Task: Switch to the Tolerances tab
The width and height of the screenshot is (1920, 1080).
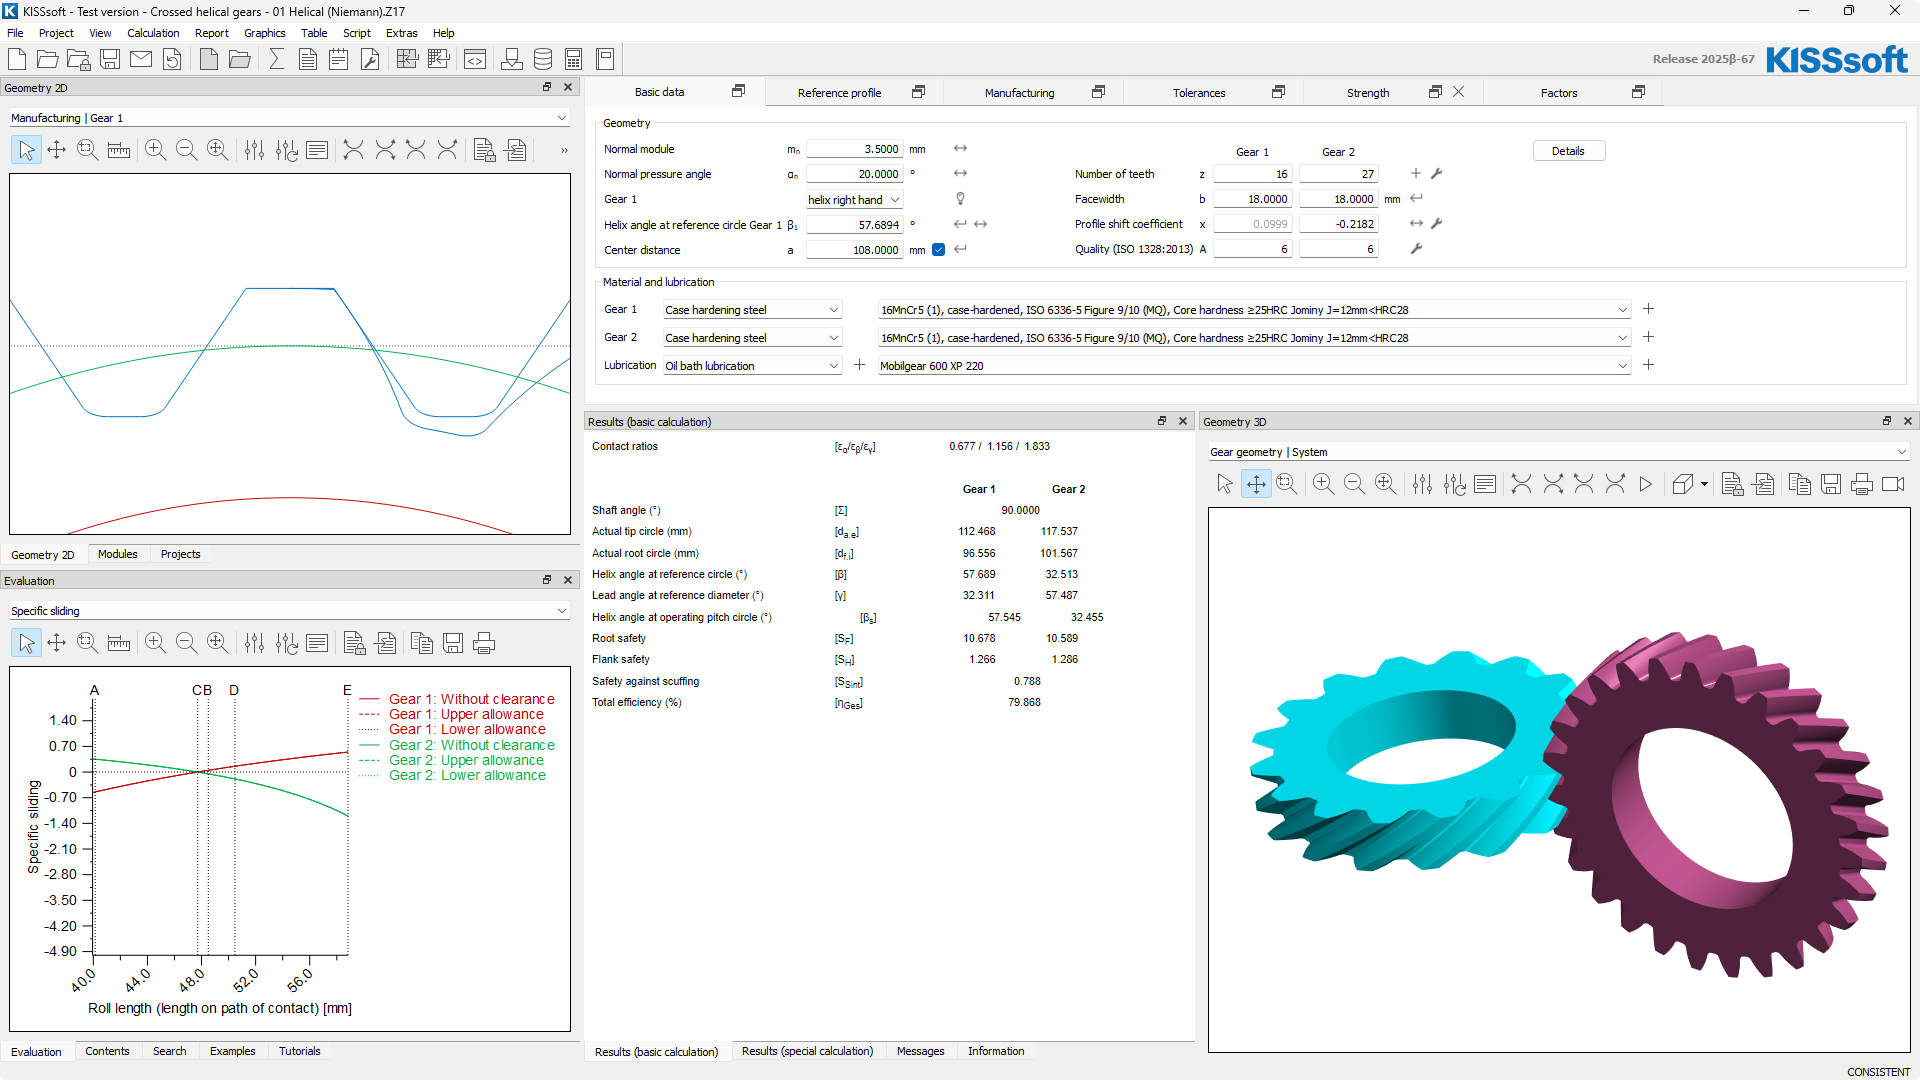Action: (1199, 93)
